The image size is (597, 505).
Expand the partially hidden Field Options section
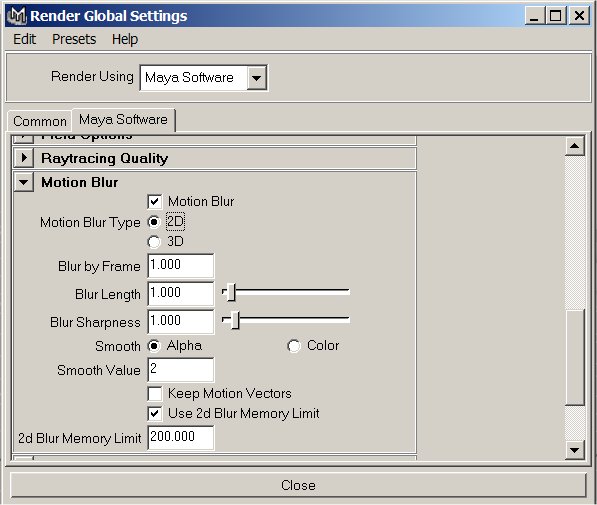(x=24, y=138)
